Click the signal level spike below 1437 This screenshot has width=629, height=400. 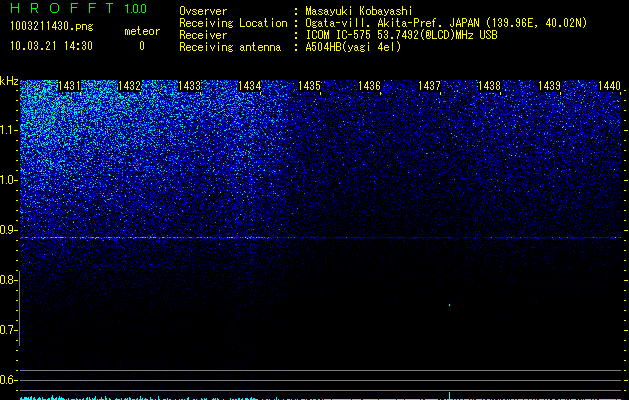coord(449,396)
